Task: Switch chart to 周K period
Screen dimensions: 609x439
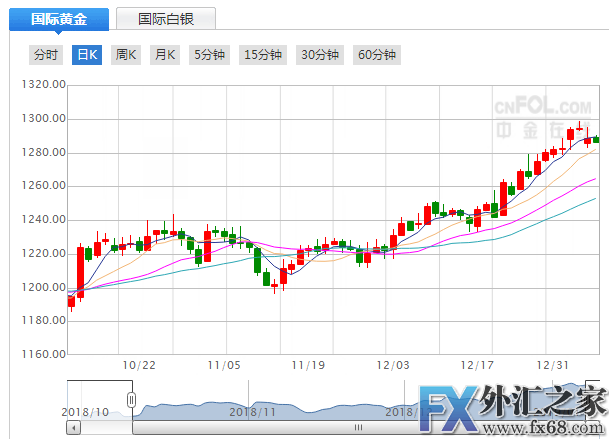Action: coord(126,55)
